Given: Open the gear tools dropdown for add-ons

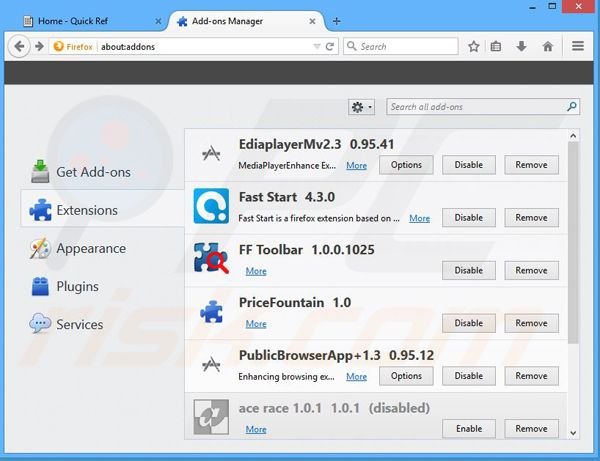Looking at the screenshot, I should pyautogui.click(x=361, y=107).
